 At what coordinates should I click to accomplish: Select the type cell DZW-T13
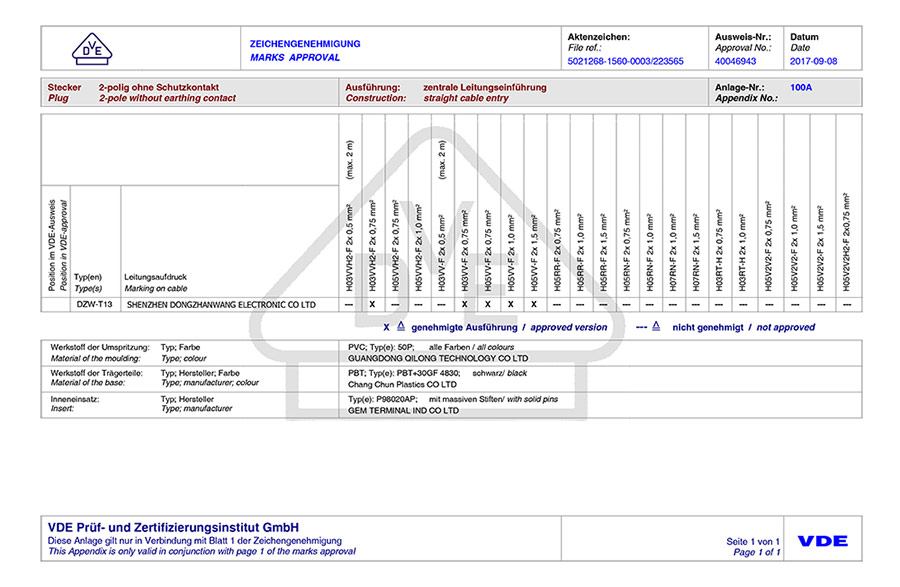(95, 304)
